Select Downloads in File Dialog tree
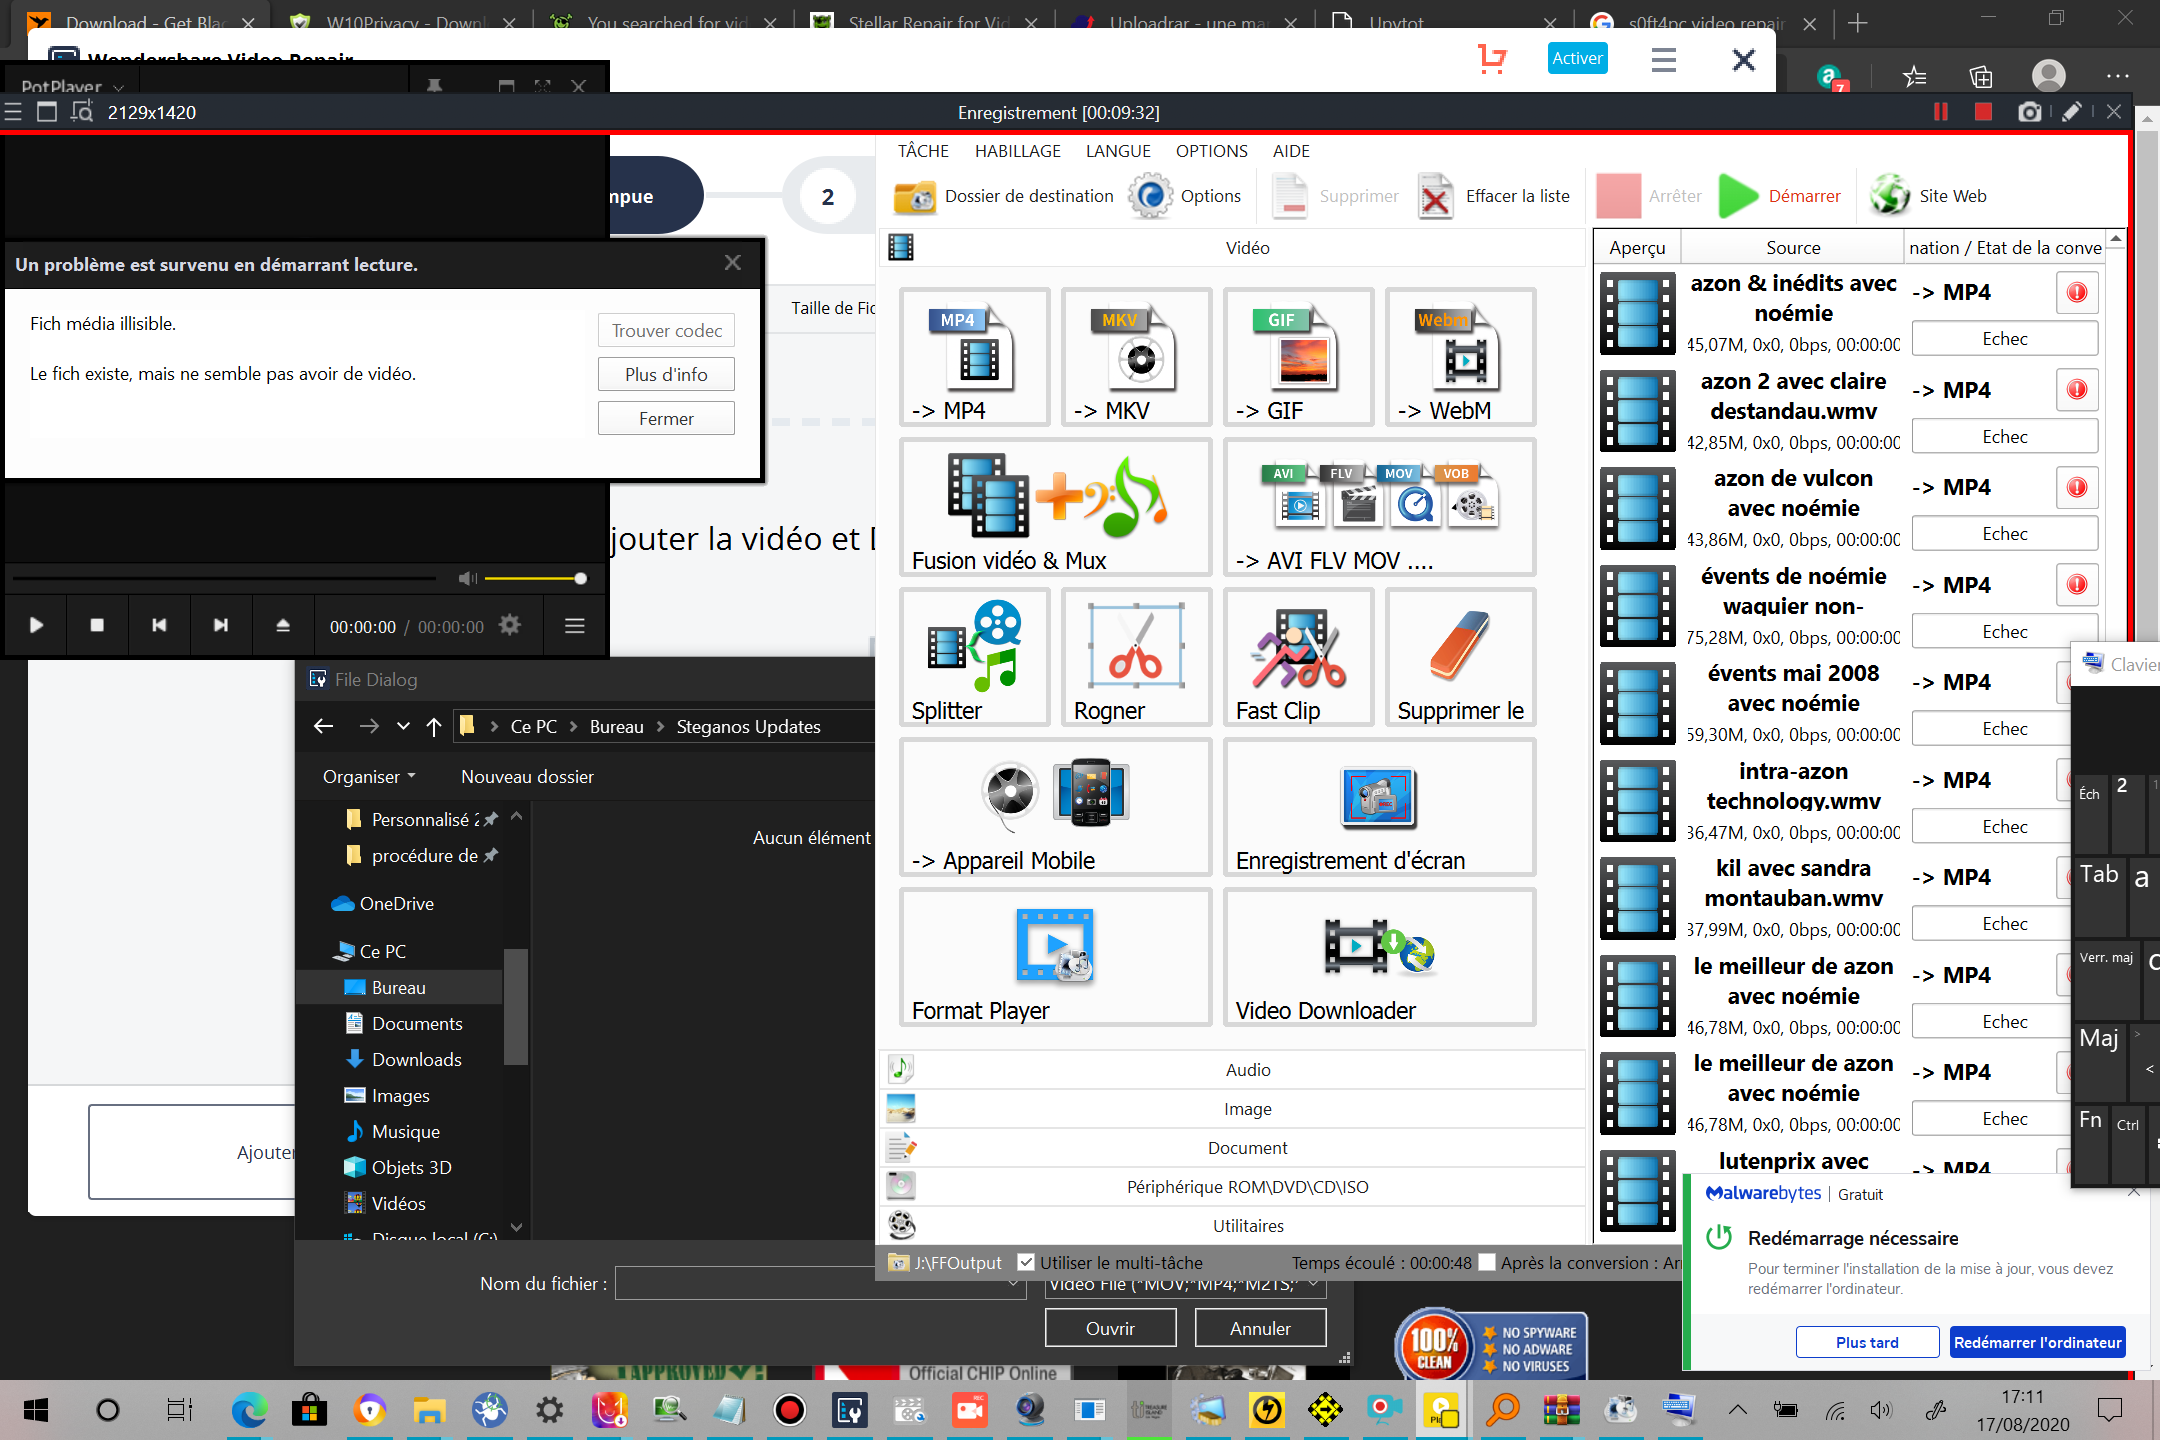2160x1440 pixels. pos(416,1059)
